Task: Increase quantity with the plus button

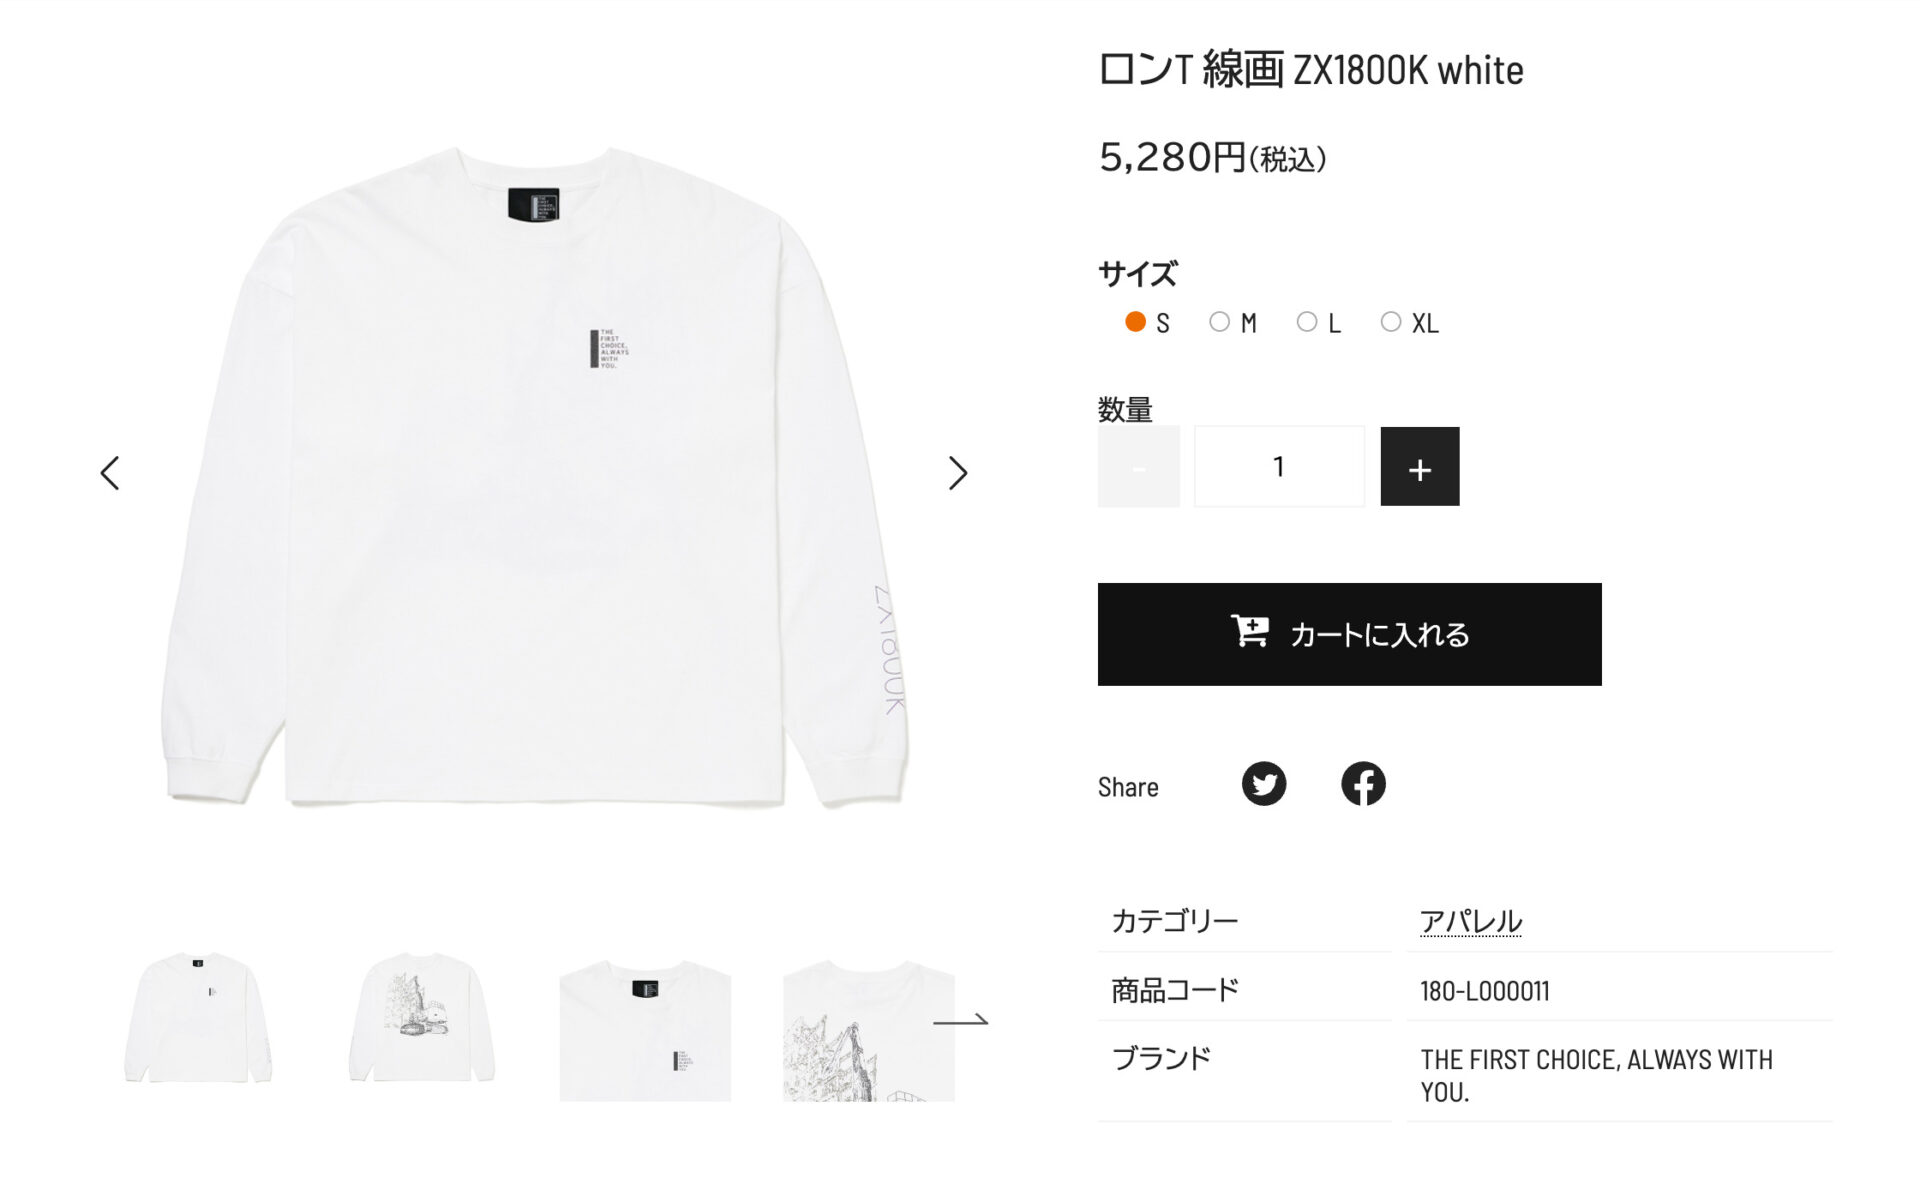Action: point(1420,467)
